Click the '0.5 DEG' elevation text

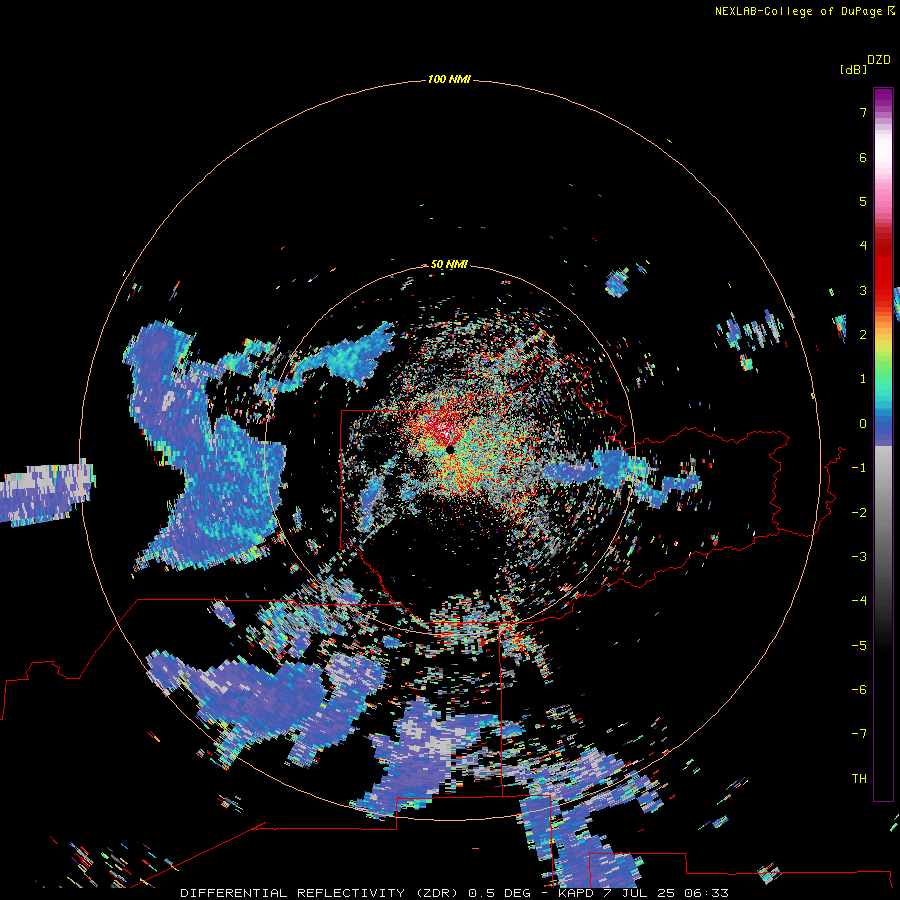(499, 893)
